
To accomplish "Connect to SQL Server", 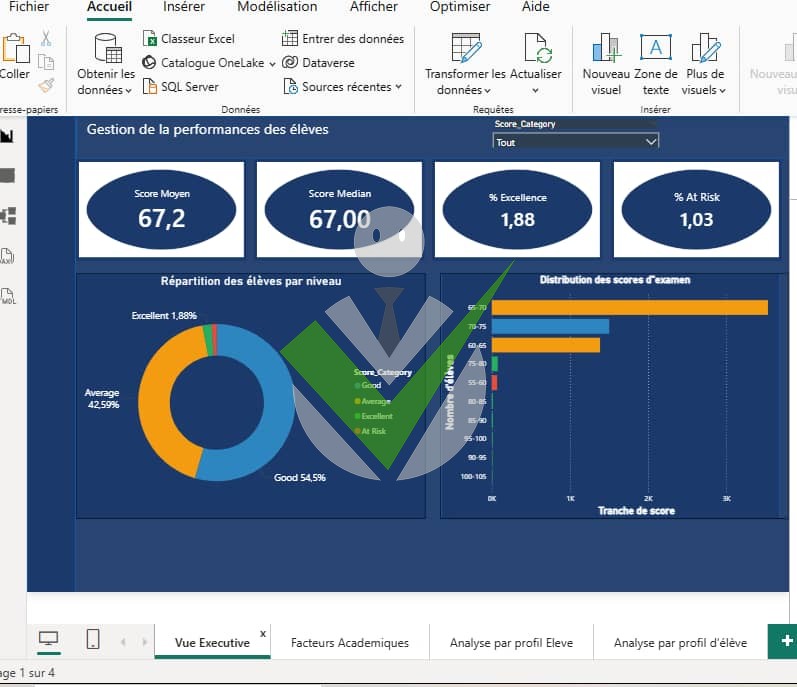I will pos(181,86).
